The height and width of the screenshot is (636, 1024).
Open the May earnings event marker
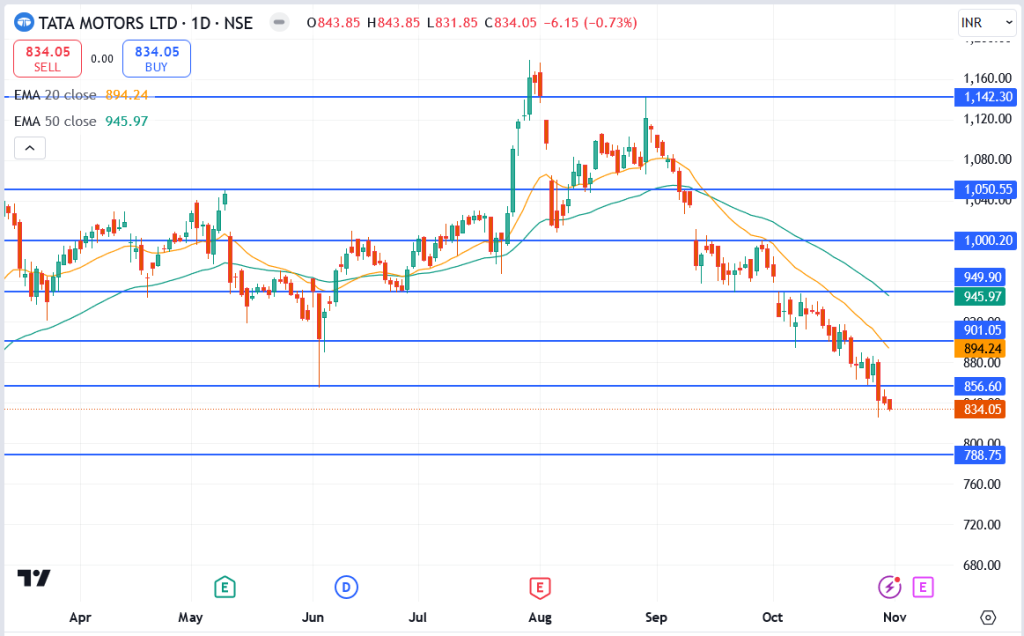click(x=225, y=587)
